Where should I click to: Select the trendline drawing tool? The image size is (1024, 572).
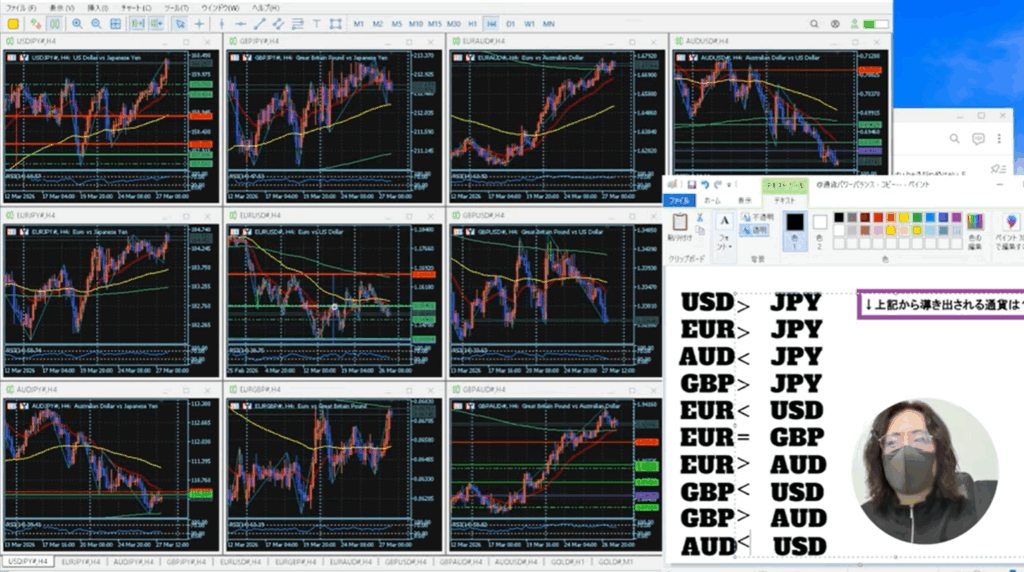tap(261, 23)
